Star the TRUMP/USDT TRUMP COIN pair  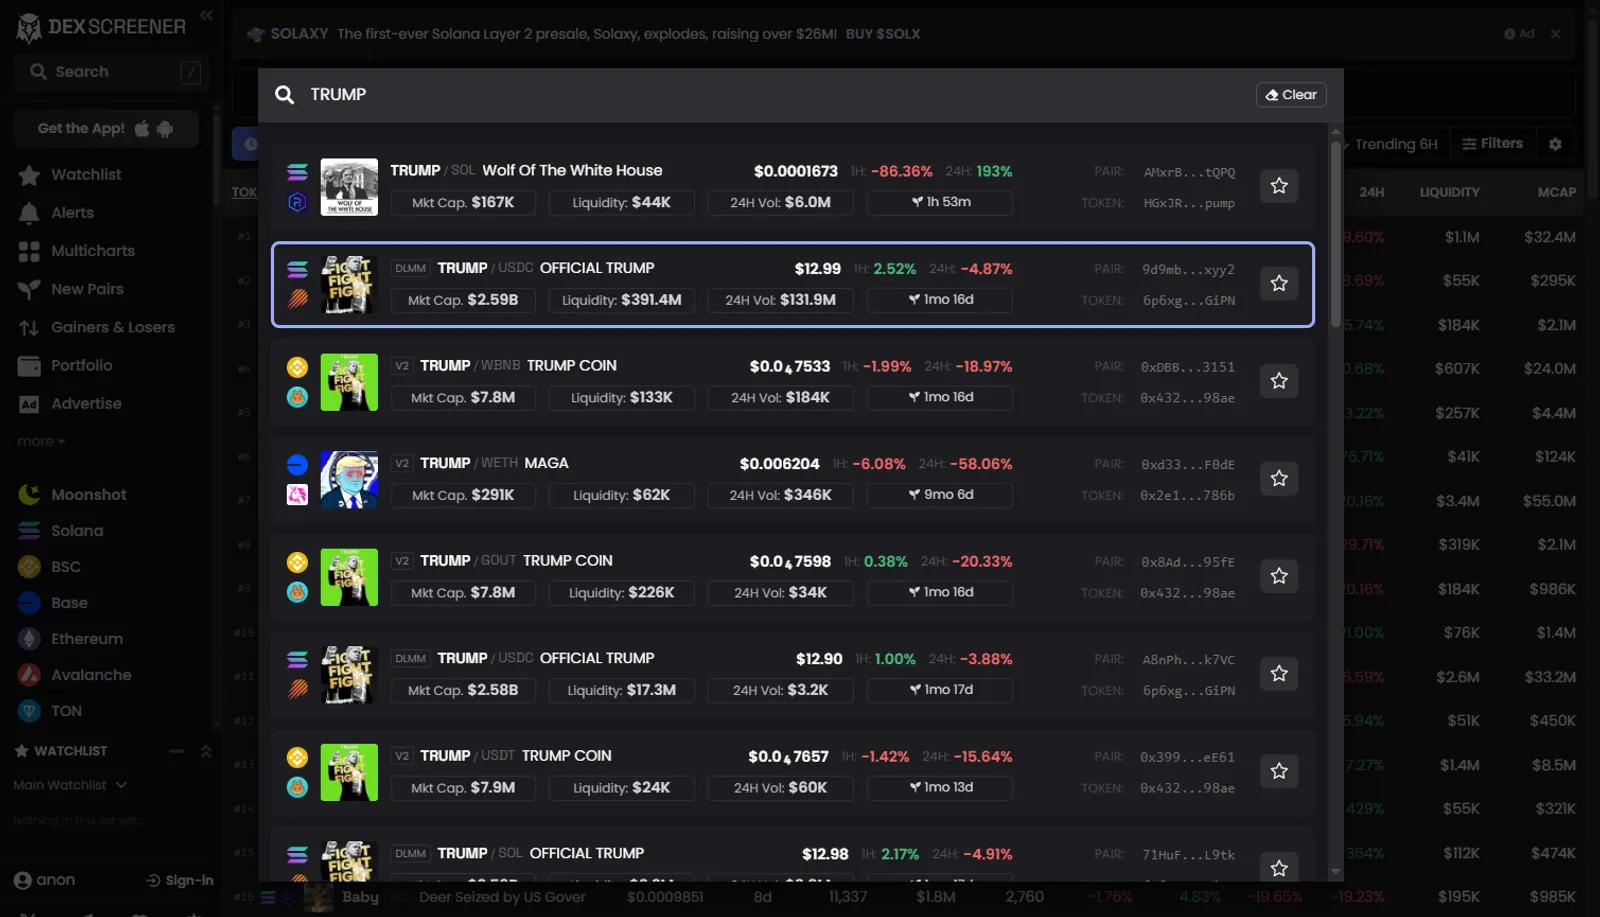[1279, 771]
